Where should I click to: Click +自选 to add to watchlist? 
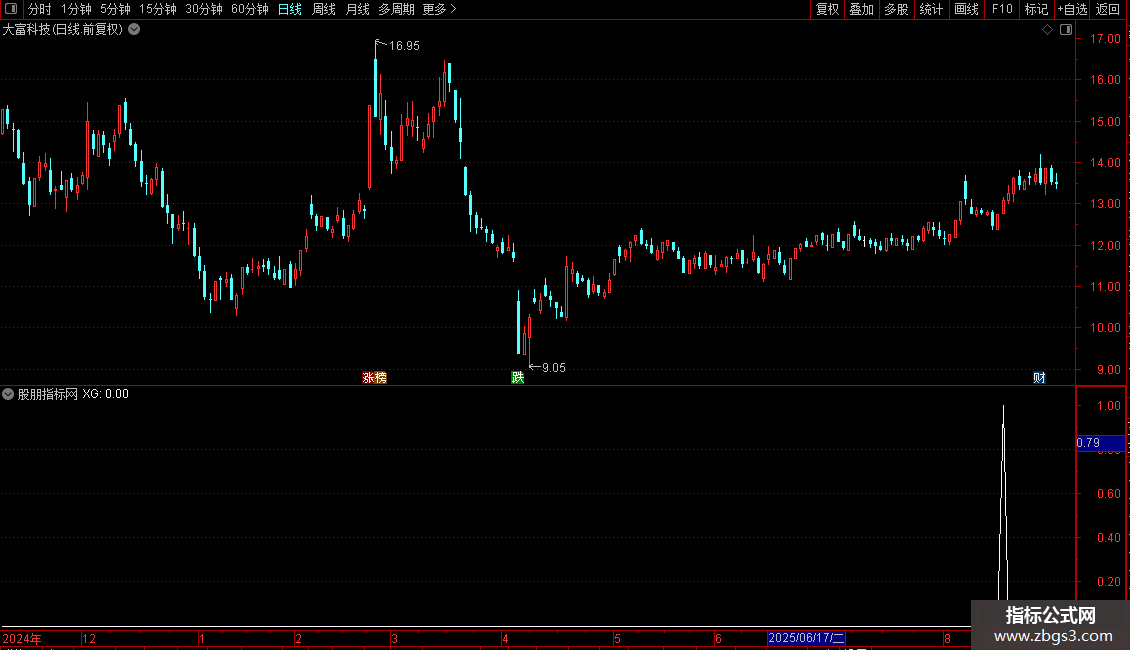(1072, 9)
